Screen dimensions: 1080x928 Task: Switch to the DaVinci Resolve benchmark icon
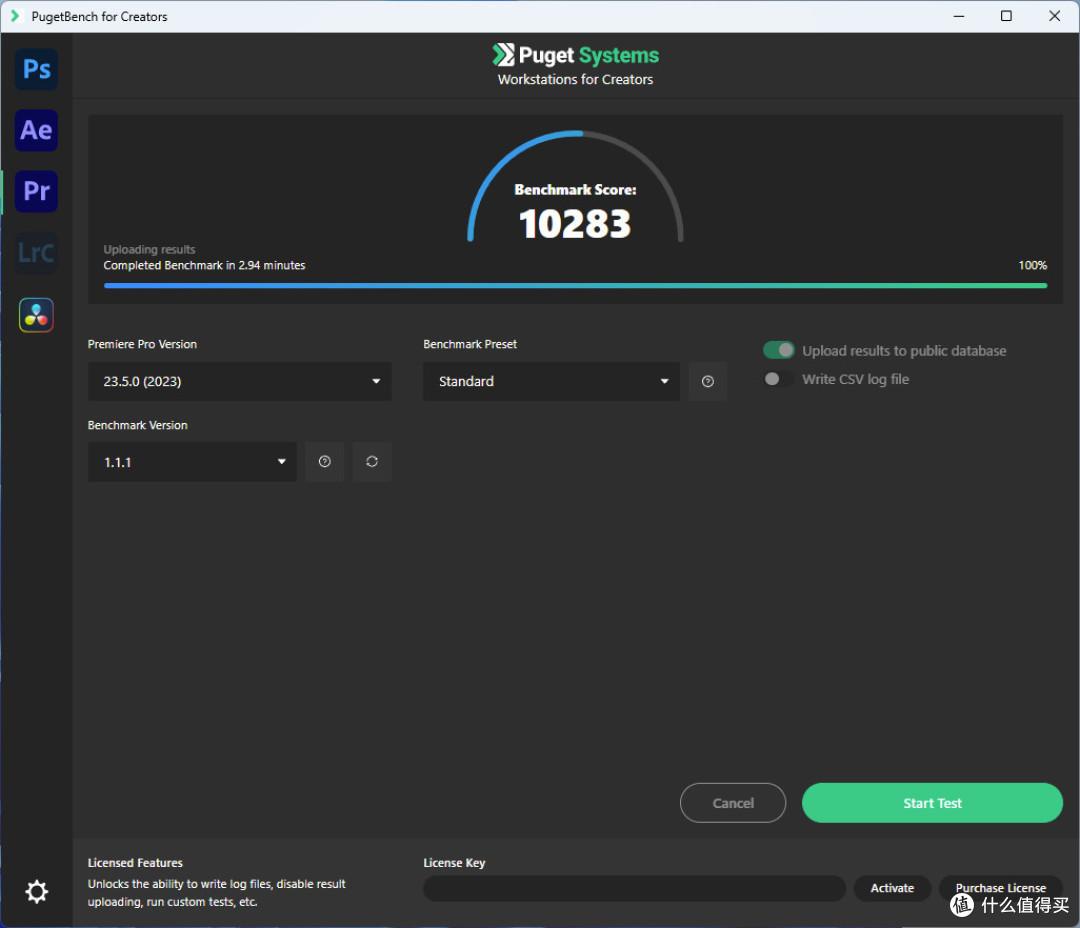coord(37,315)
